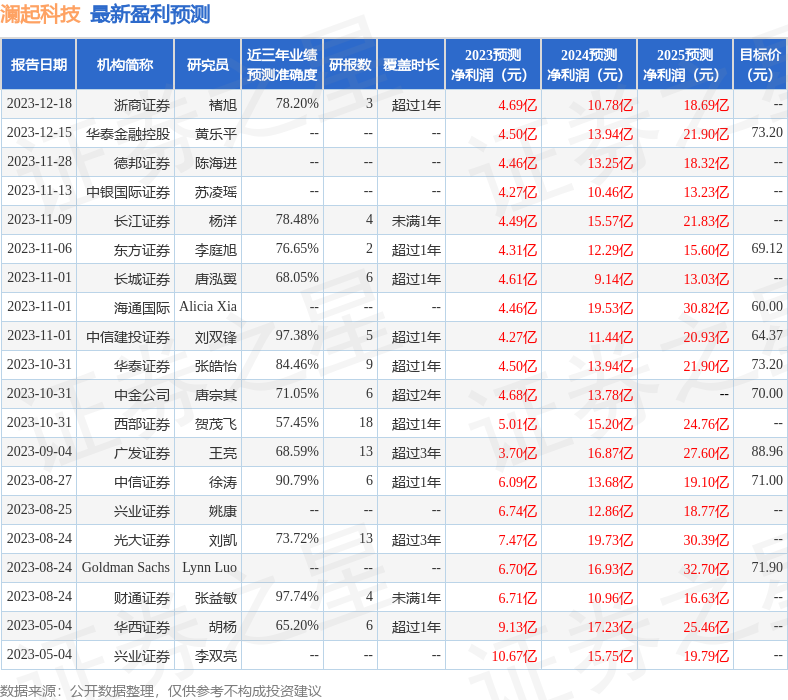Click the analyst name 黄乐平
This screenshot has height=700, width=788.
coord(216,134)
